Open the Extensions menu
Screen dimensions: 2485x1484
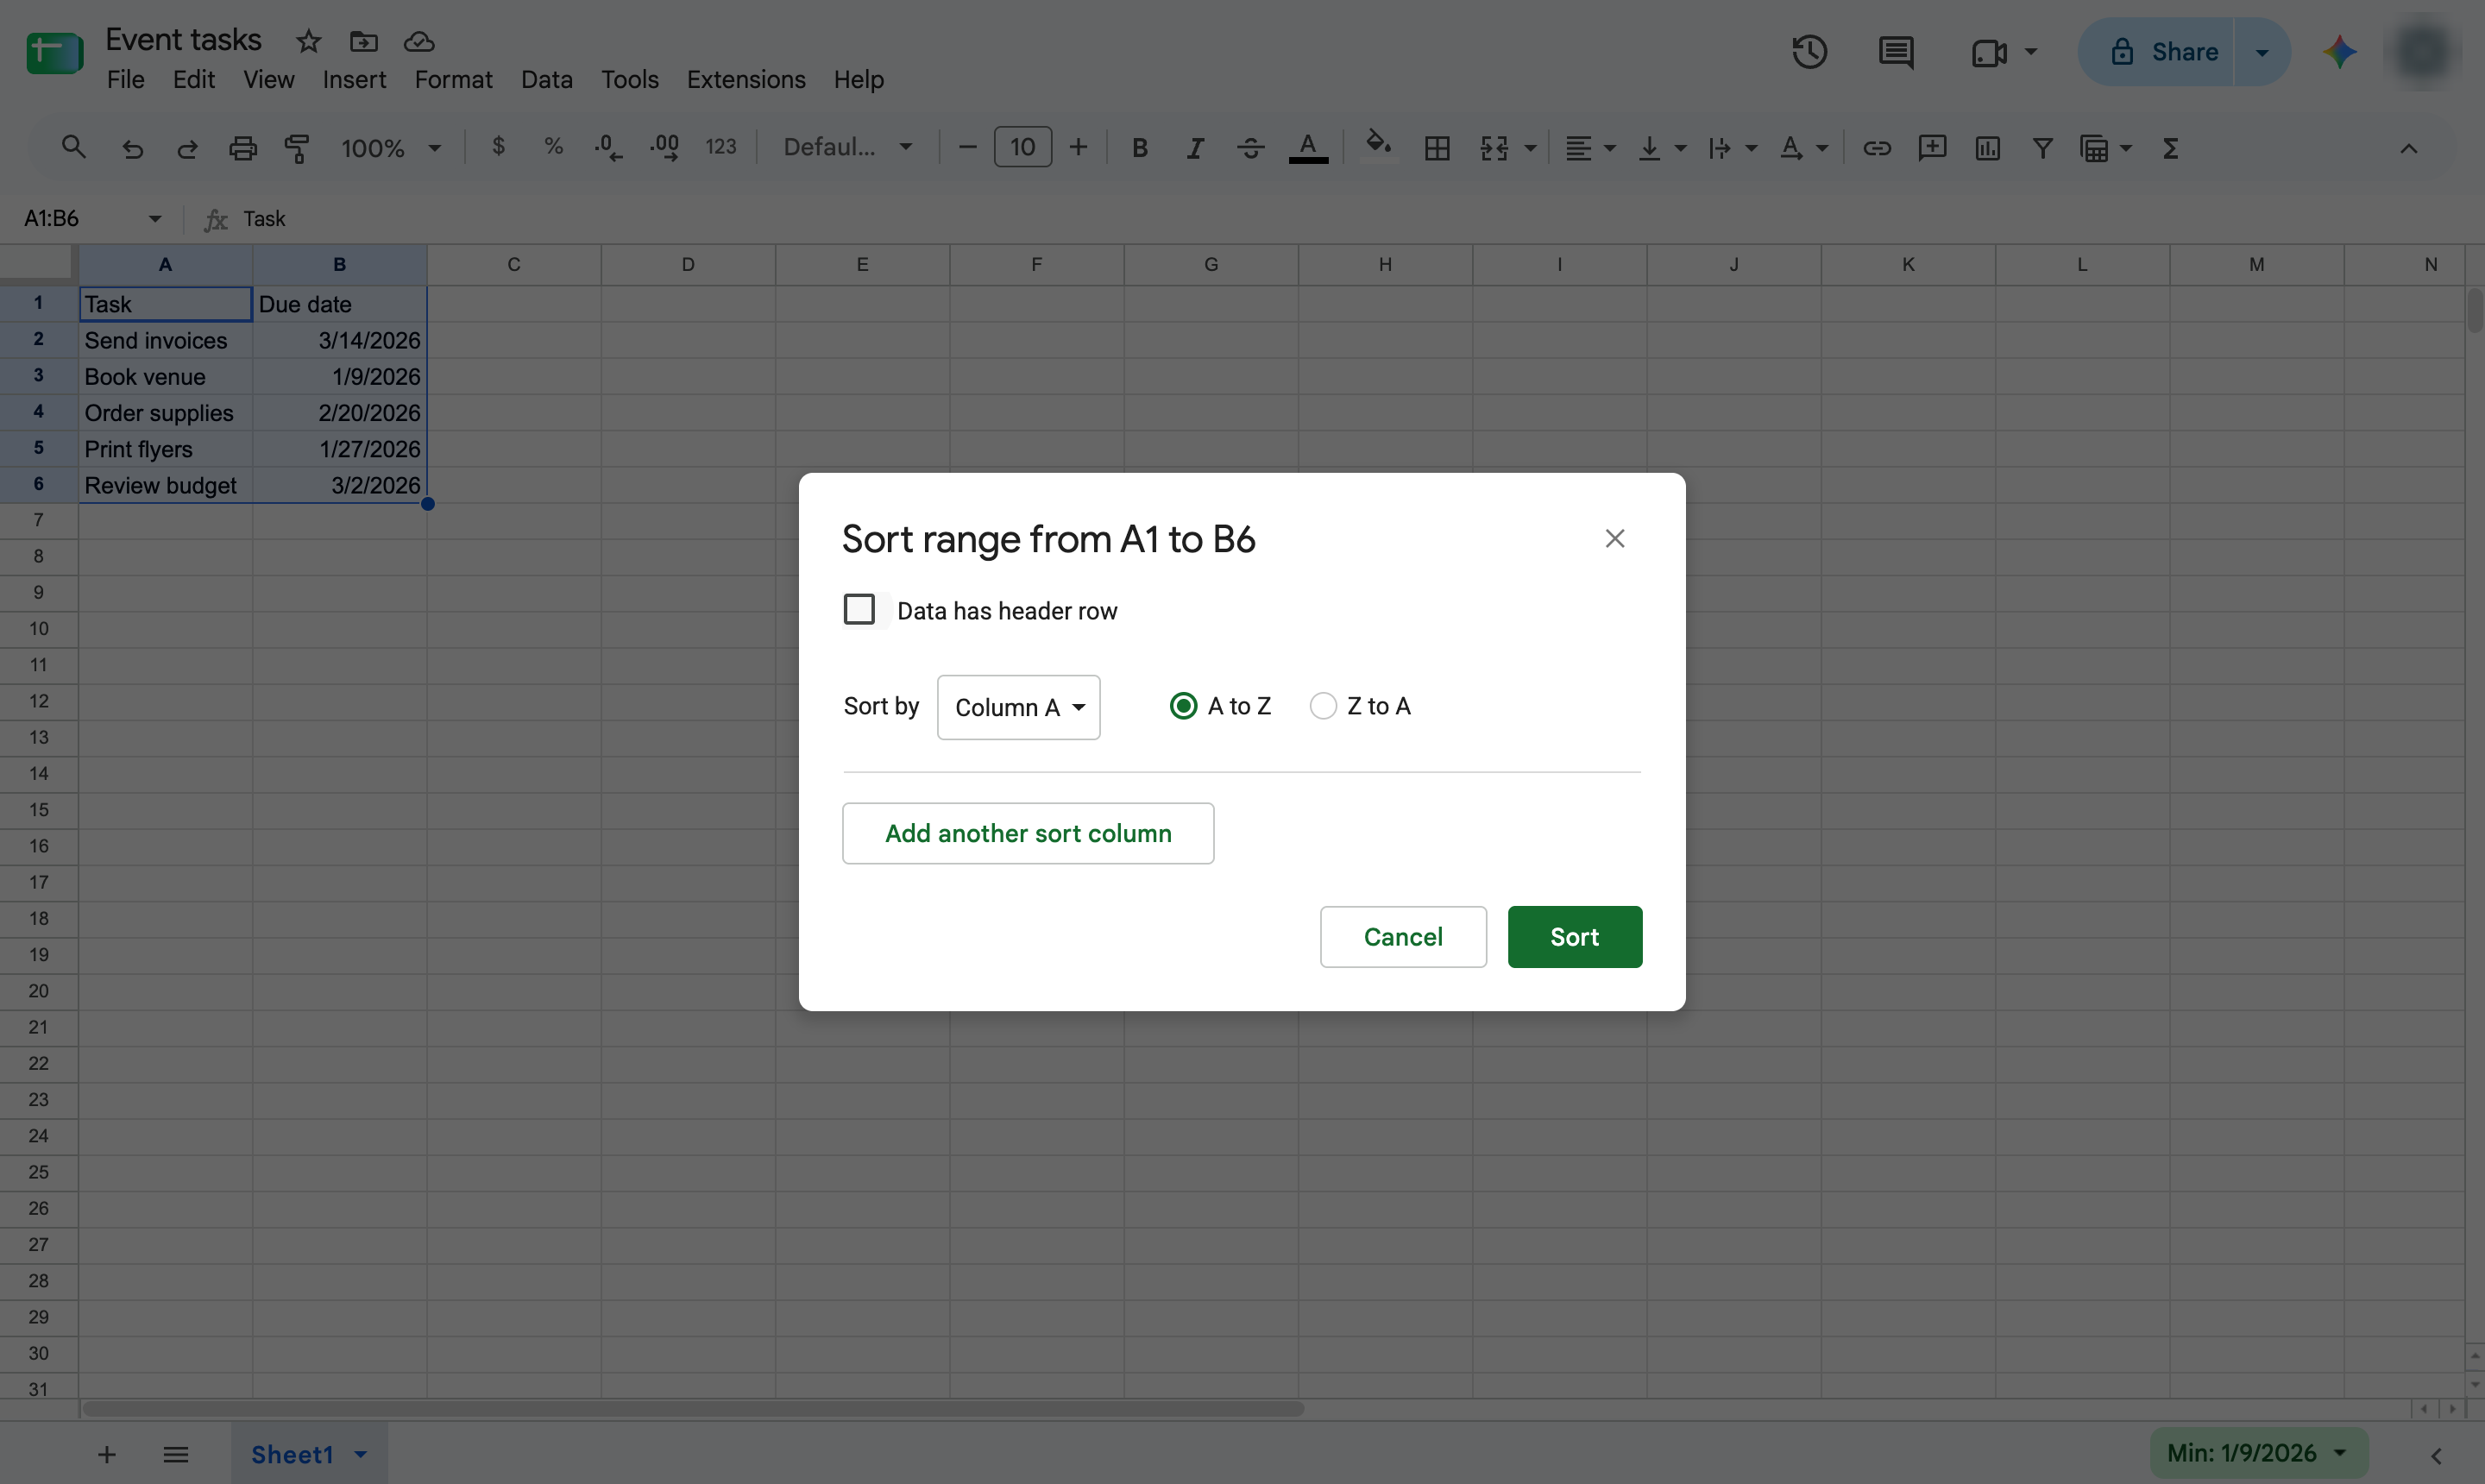pyautogui.click(x=746, y=79)
